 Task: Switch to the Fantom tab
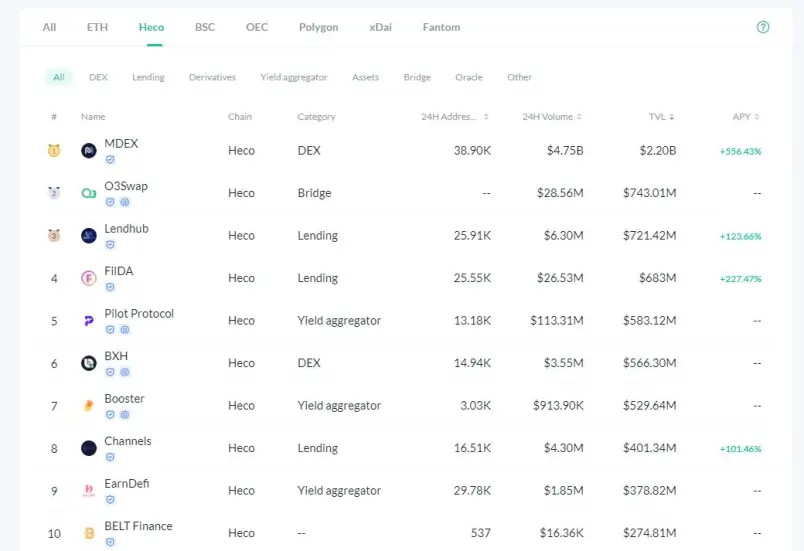pos(441,27)
